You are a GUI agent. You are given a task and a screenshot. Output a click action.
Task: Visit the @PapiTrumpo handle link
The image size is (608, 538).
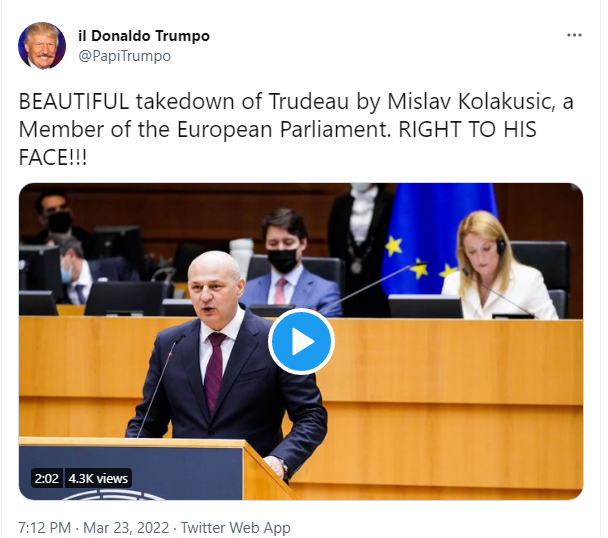124,56
